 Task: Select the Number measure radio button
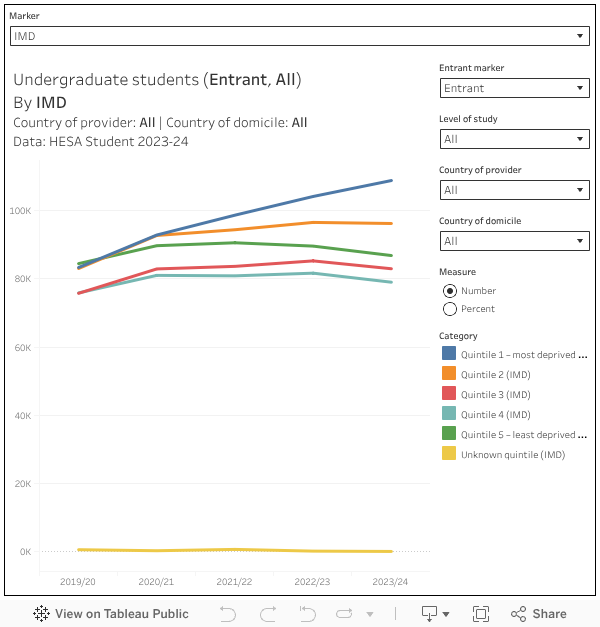[x=450, y=291]
